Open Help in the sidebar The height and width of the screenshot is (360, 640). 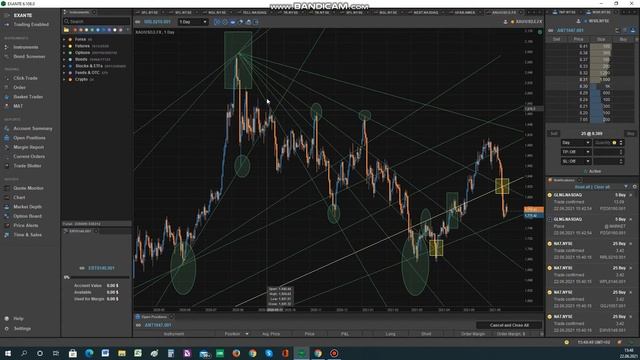click(x=18, y=319)
